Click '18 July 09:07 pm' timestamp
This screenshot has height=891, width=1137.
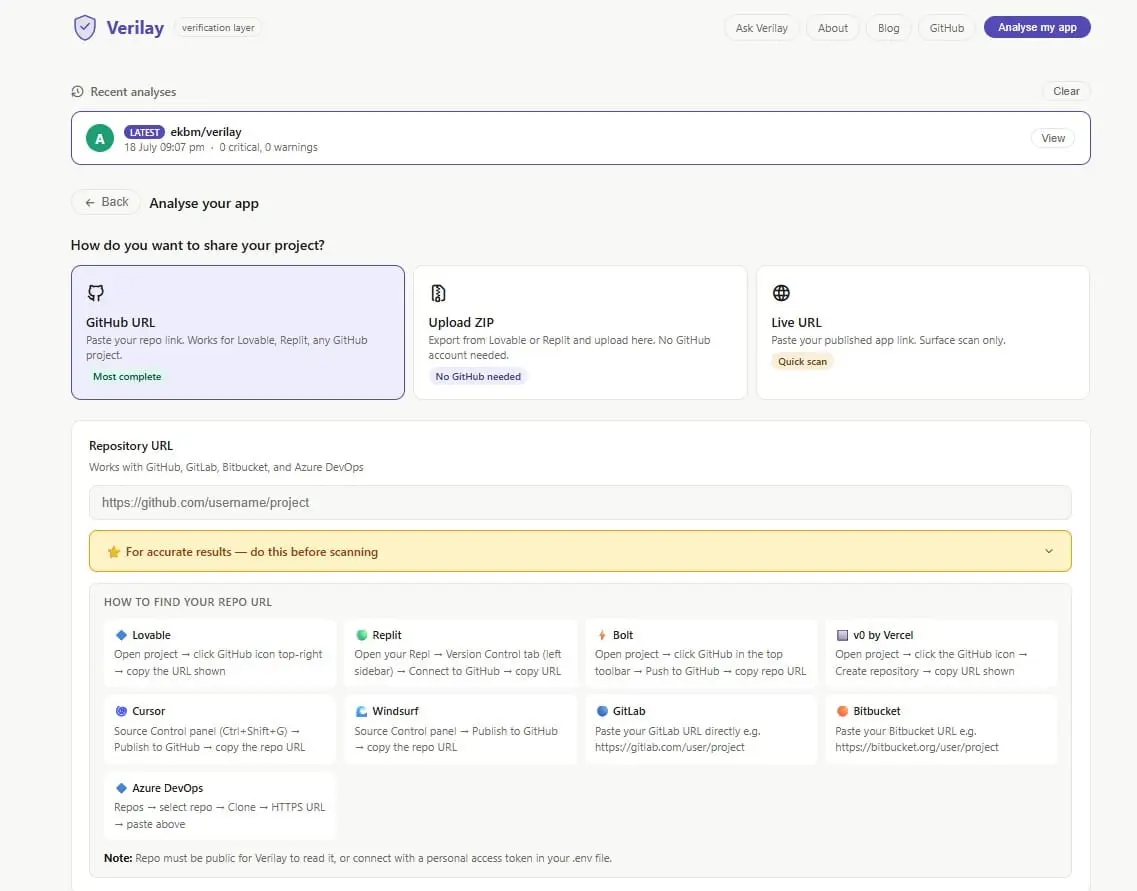coord(165,147)
